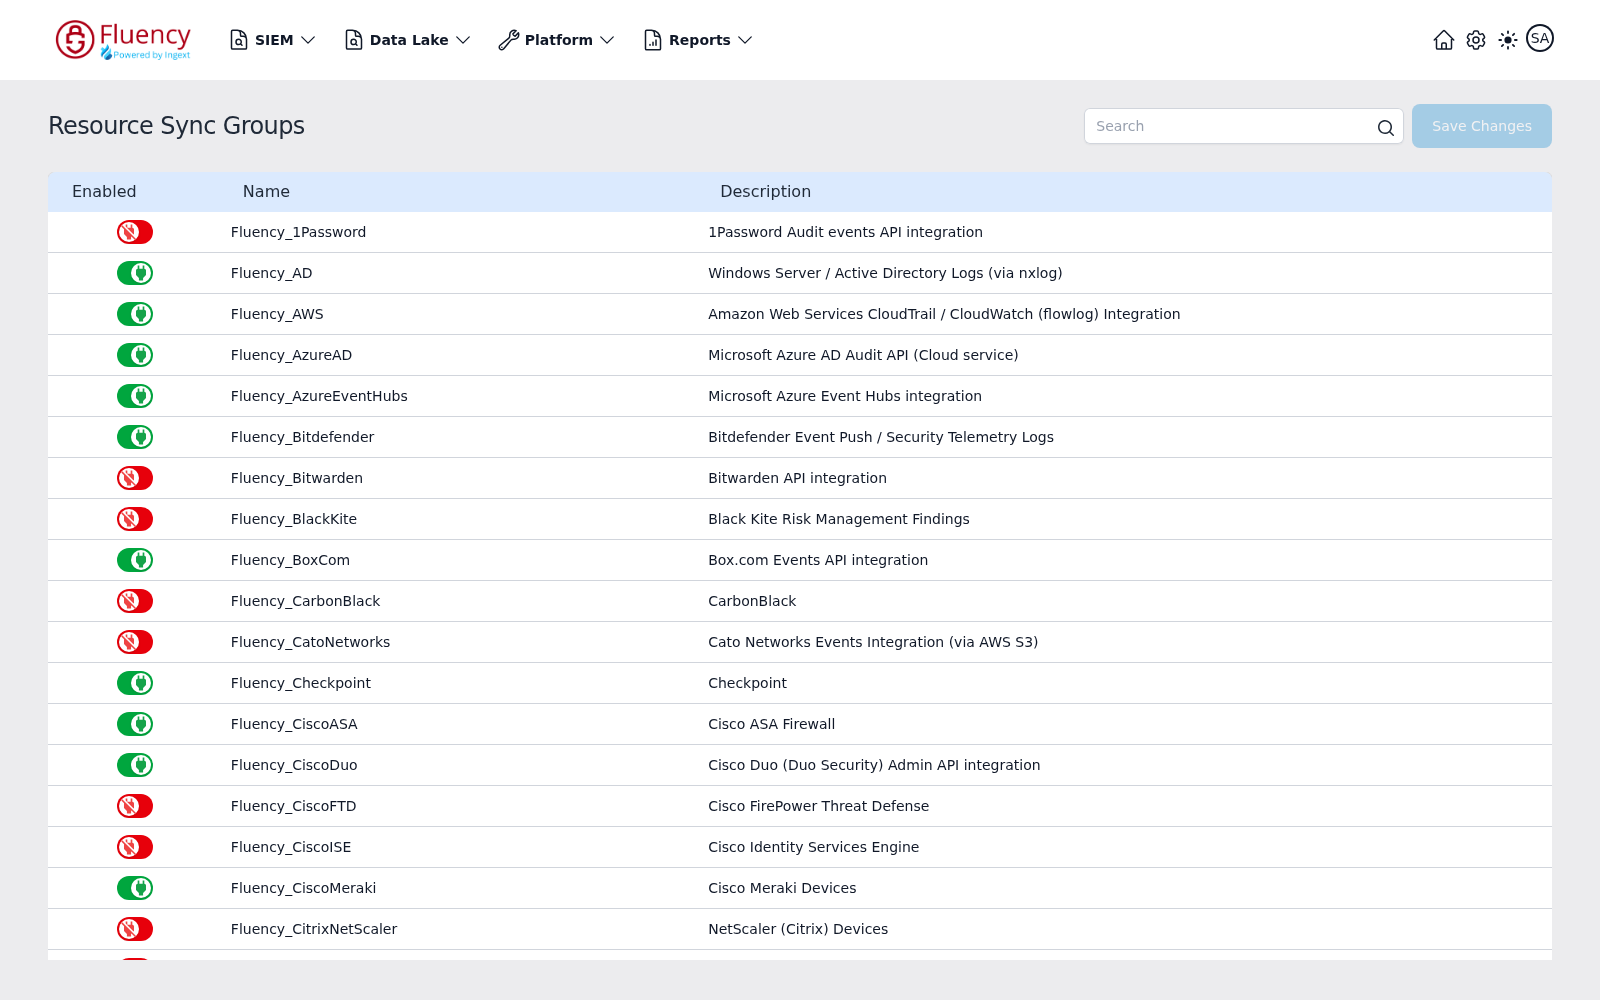
Task: Turn on Fluency_CatoNetworks toggle
Action: [135, 642]
